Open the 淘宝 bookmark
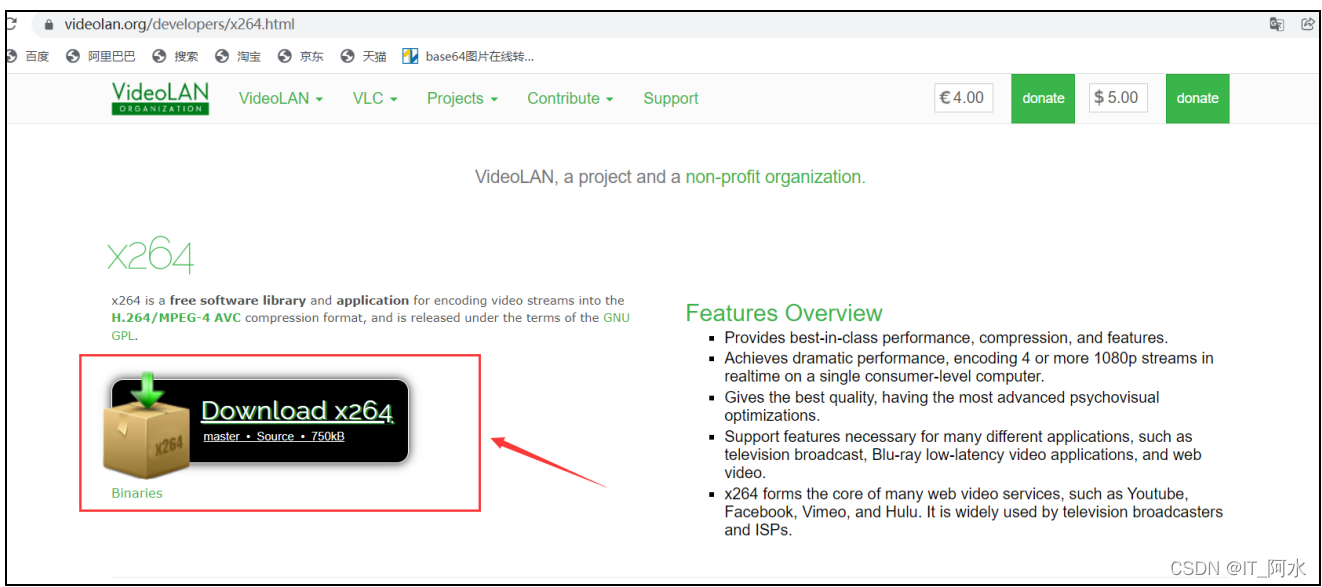Viewport: 1322px width, 587px height. (238, 56)
